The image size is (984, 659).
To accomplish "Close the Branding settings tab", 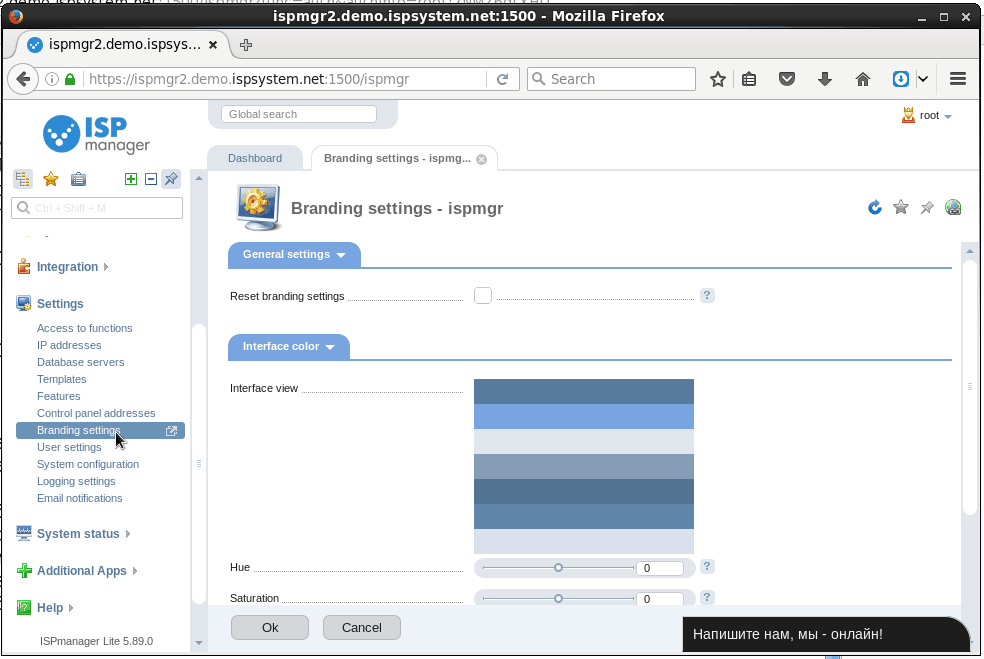I will point(481,159).
